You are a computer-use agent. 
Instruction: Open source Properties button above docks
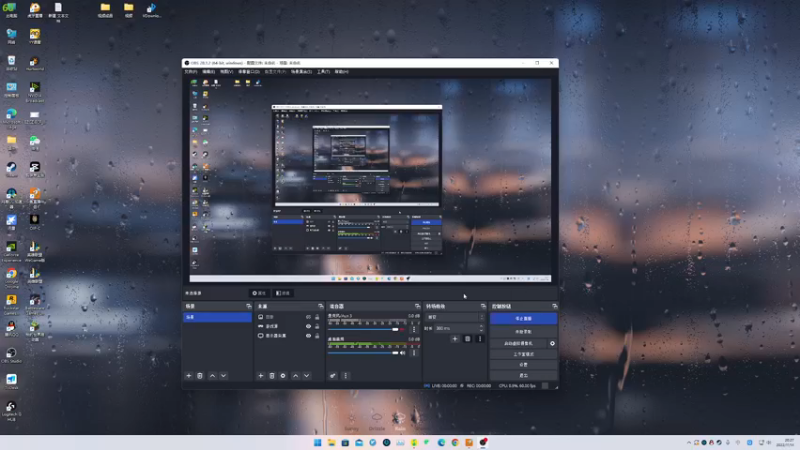coord(259,293)
